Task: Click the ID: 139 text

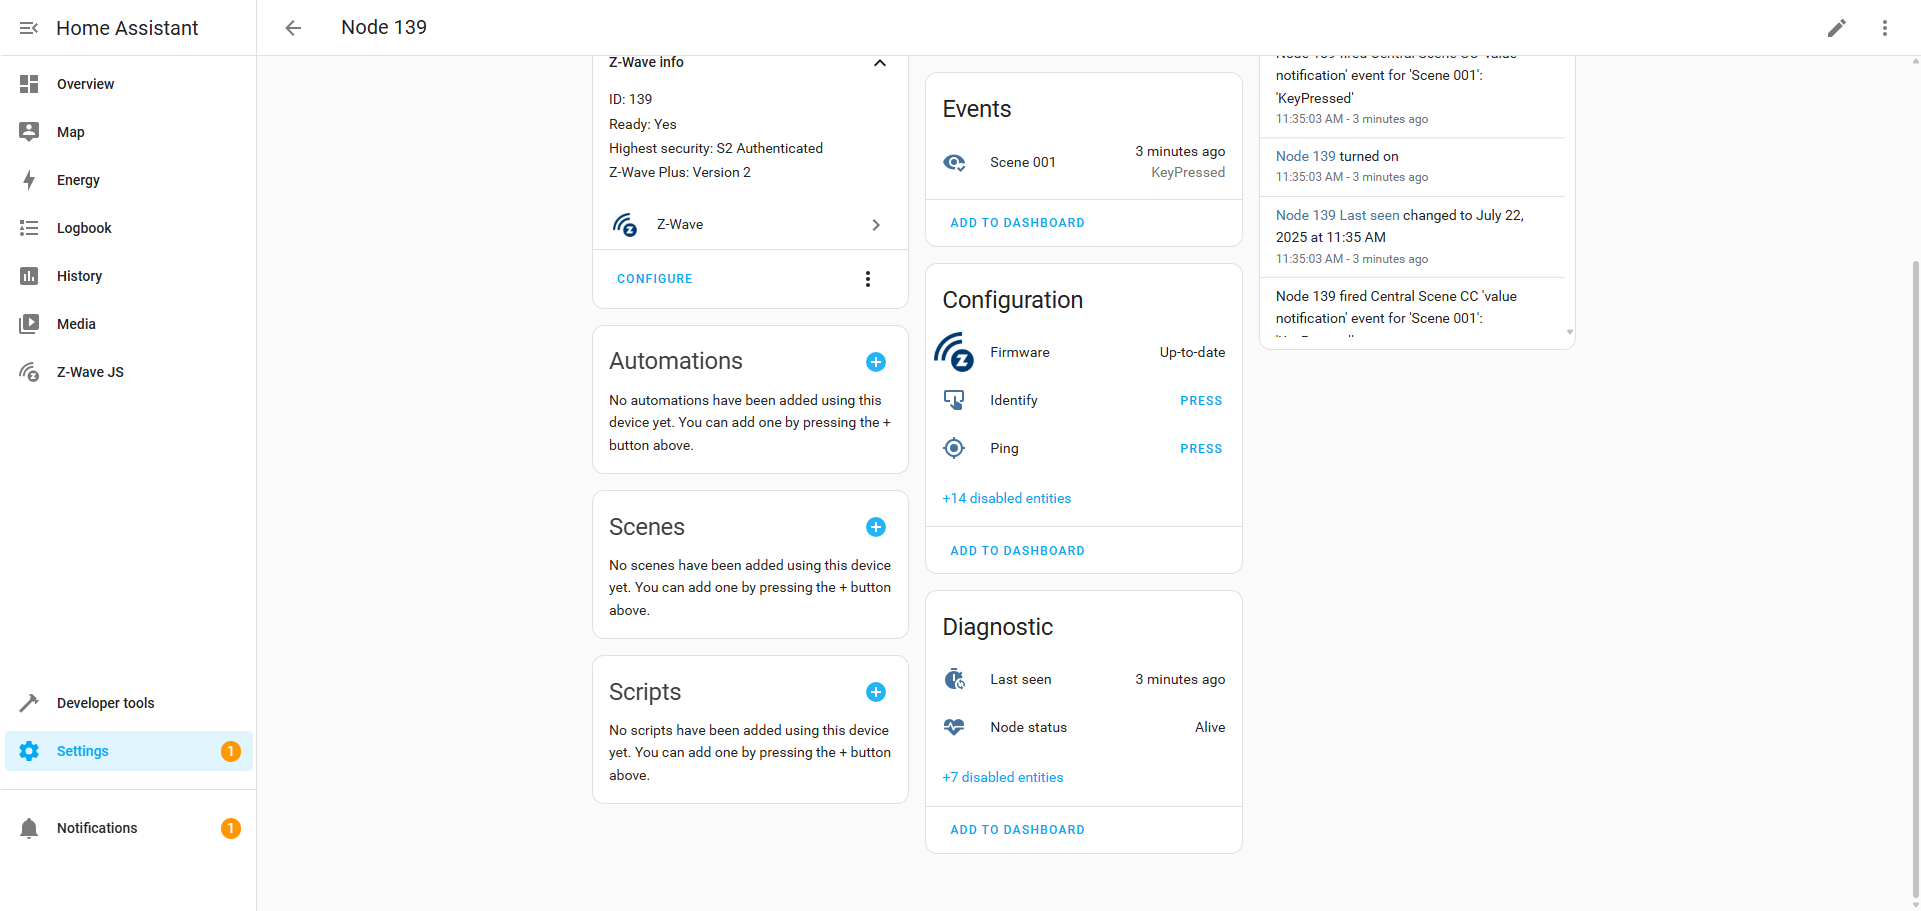Action: tap(631, 99)
